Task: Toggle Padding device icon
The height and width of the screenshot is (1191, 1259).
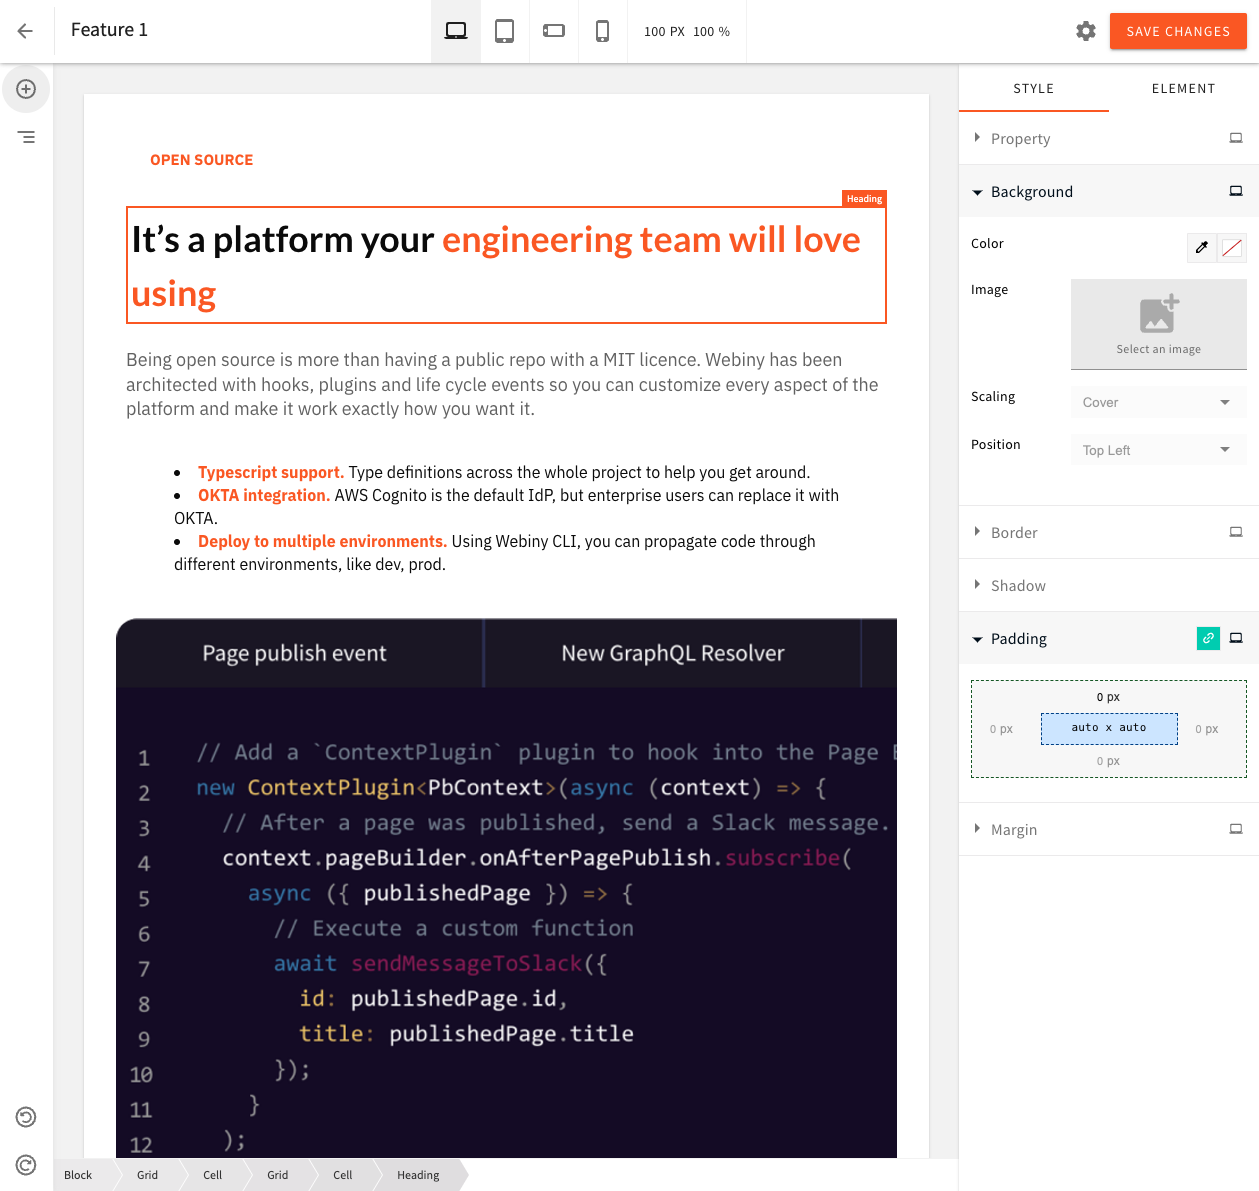Action: tap(1236, 637)
